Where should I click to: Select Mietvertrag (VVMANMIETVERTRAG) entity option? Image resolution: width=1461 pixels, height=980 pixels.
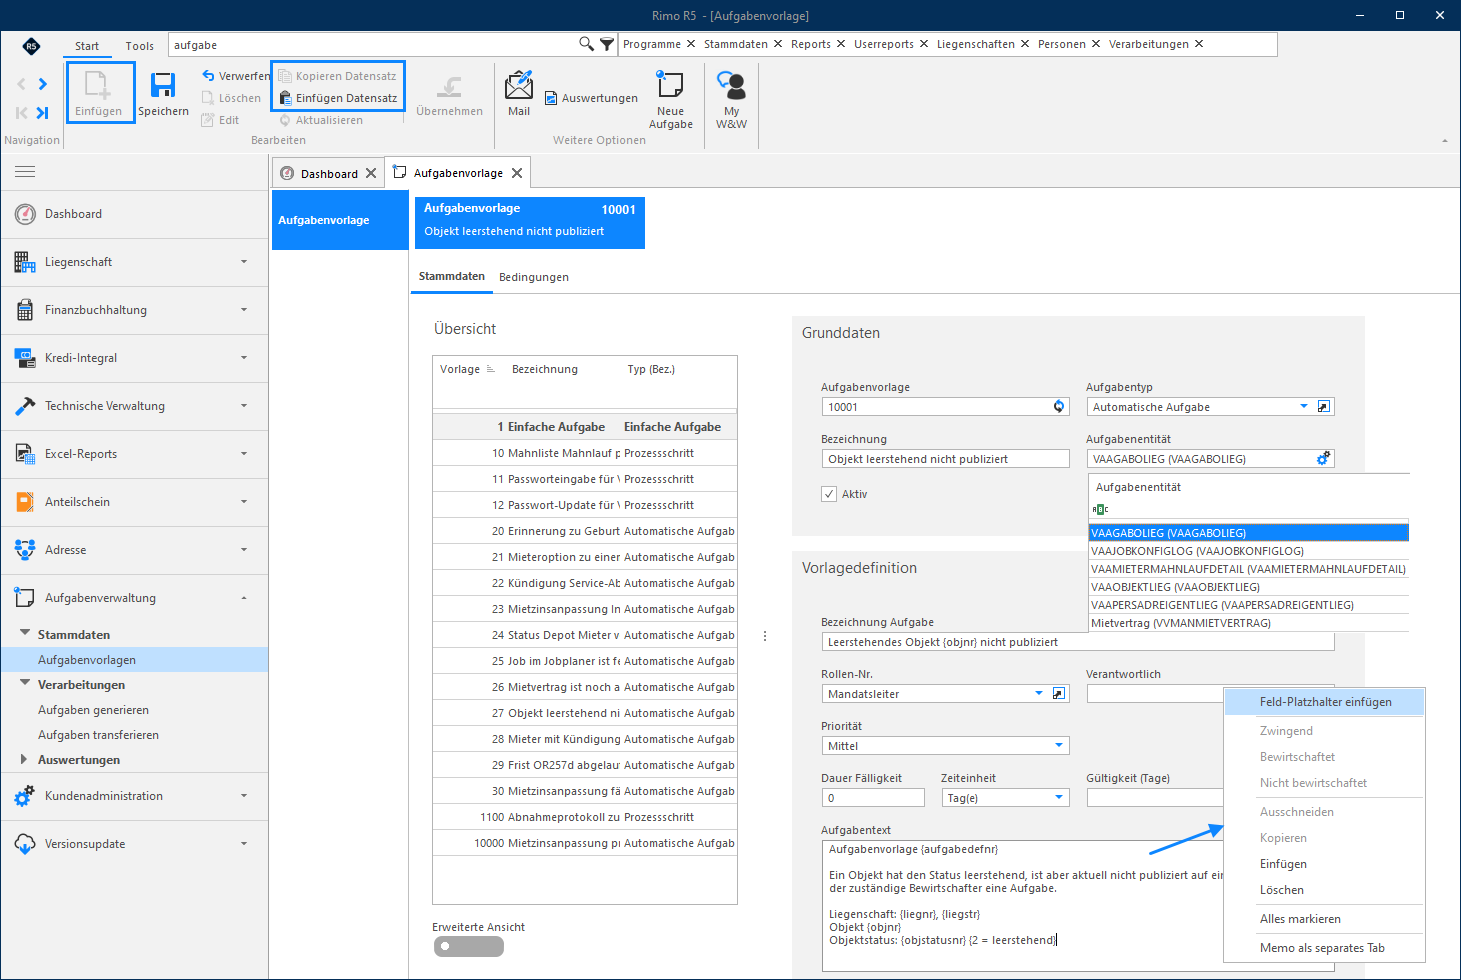1249,623
